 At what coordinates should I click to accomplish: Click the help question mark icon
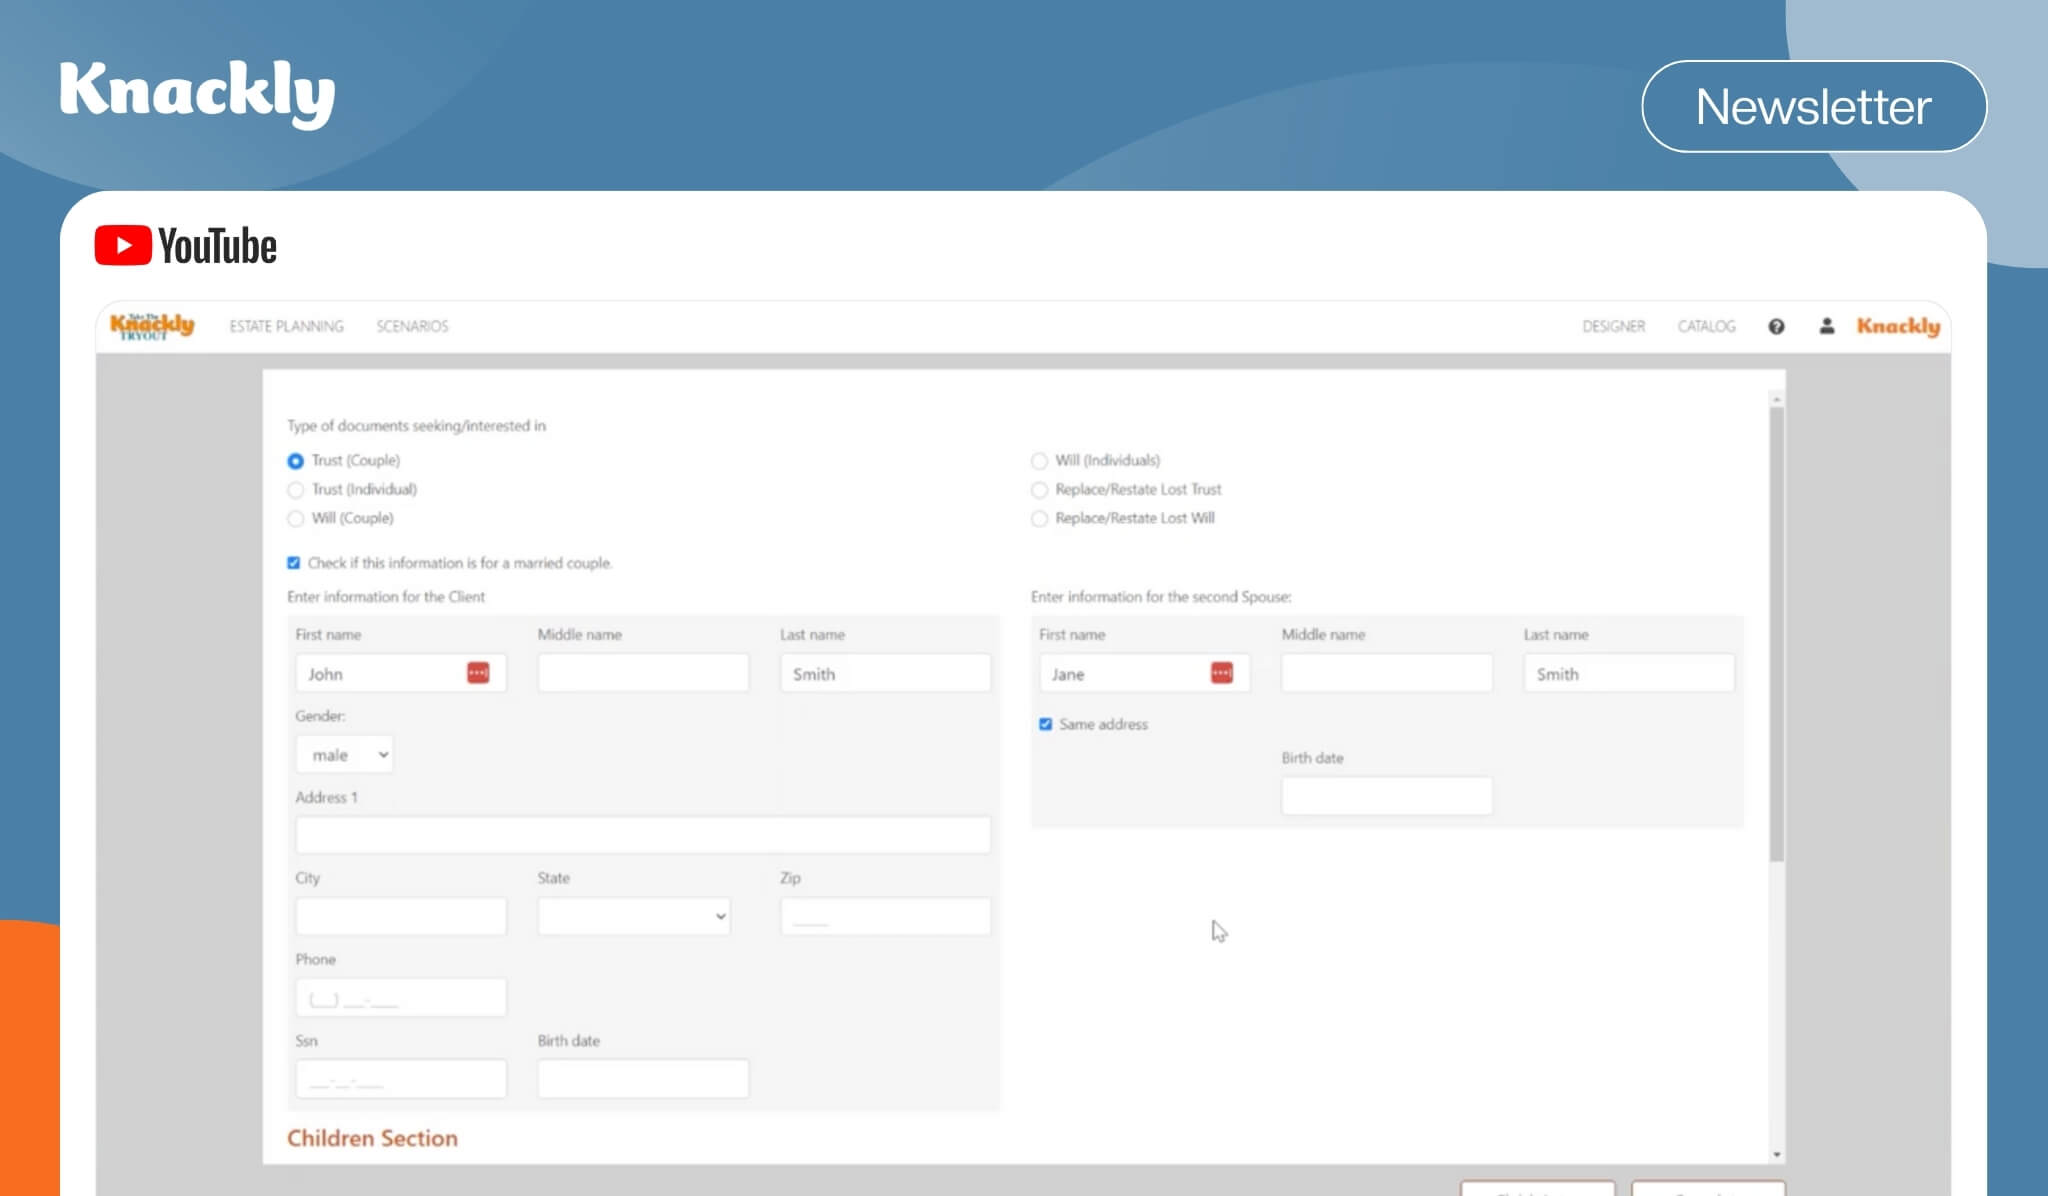click(x=1776, y=326)
